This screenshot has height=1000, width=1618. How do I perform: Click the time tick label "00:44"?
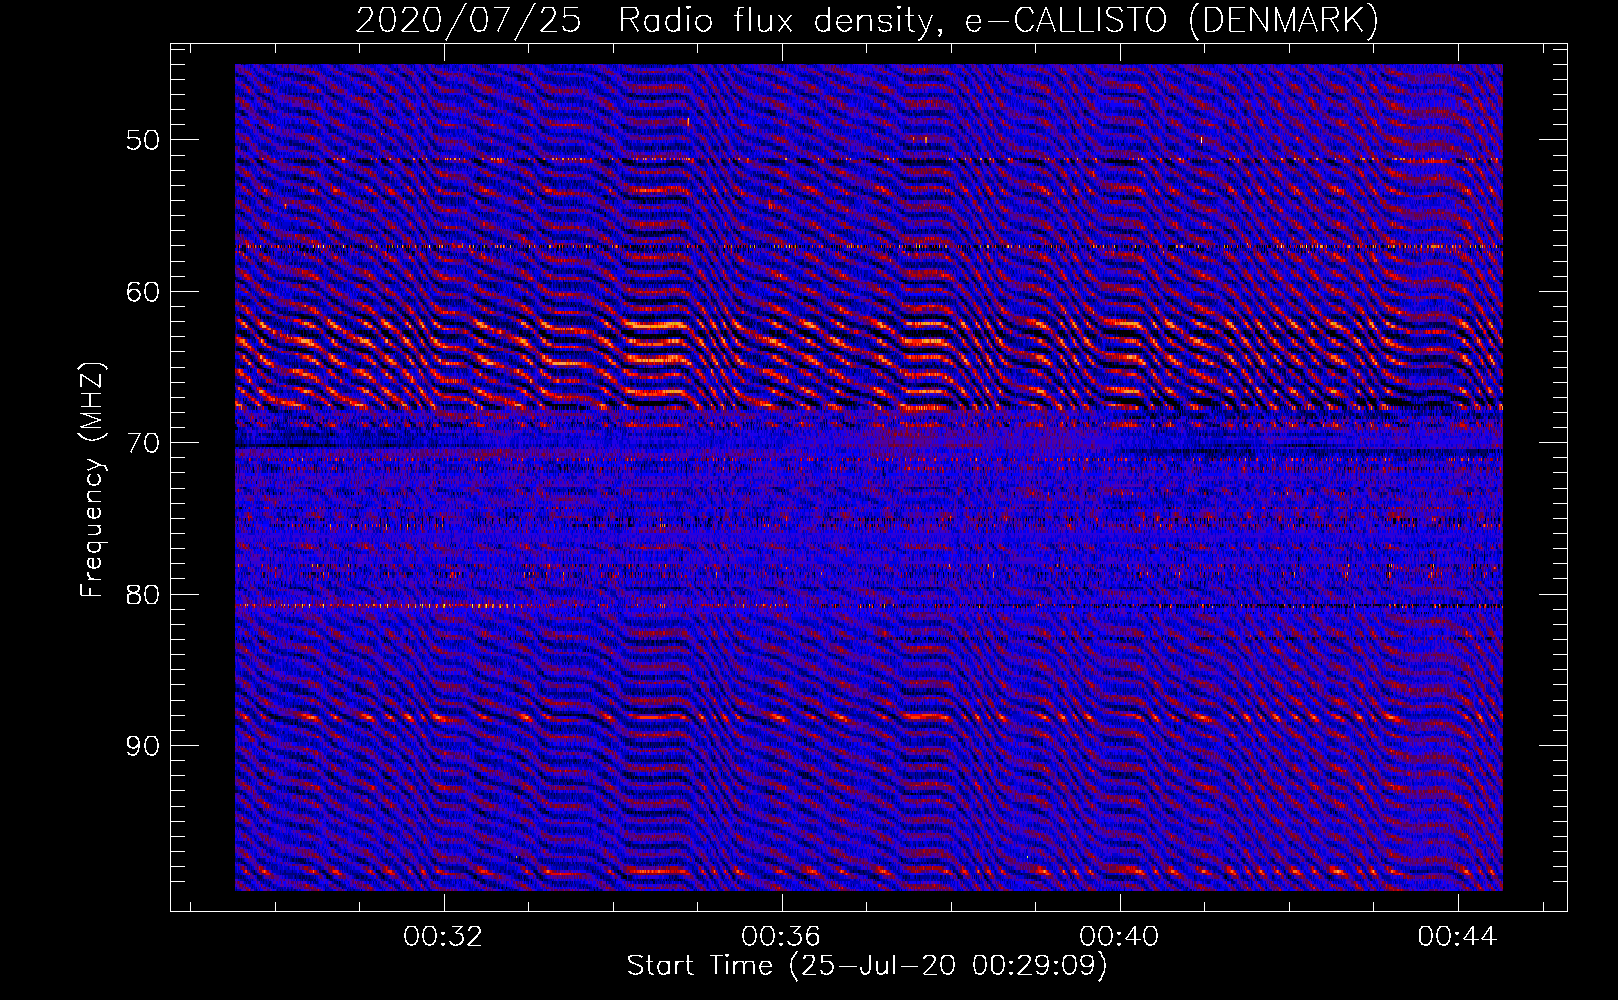pyautogui.click(x=1458, y=936)
